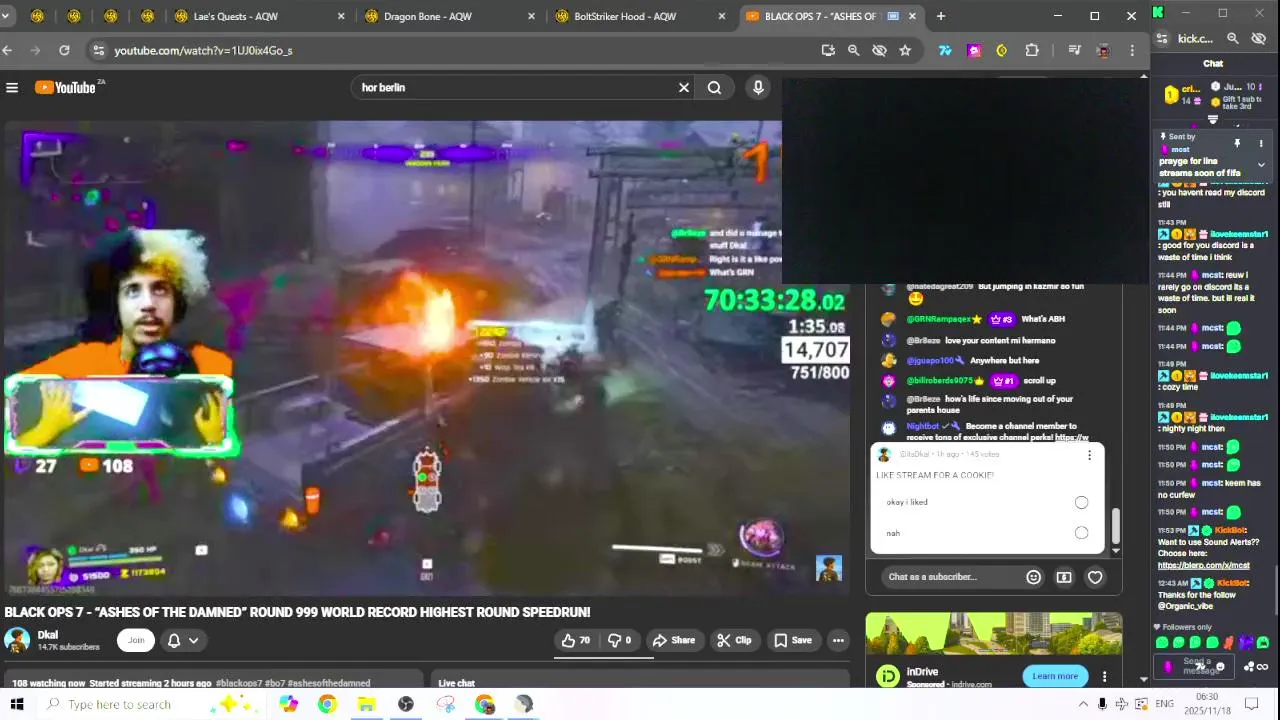This screenshot has height=720, width=1280.
Task: Open the Chrome profile avatar
Action: point(1103,50)
